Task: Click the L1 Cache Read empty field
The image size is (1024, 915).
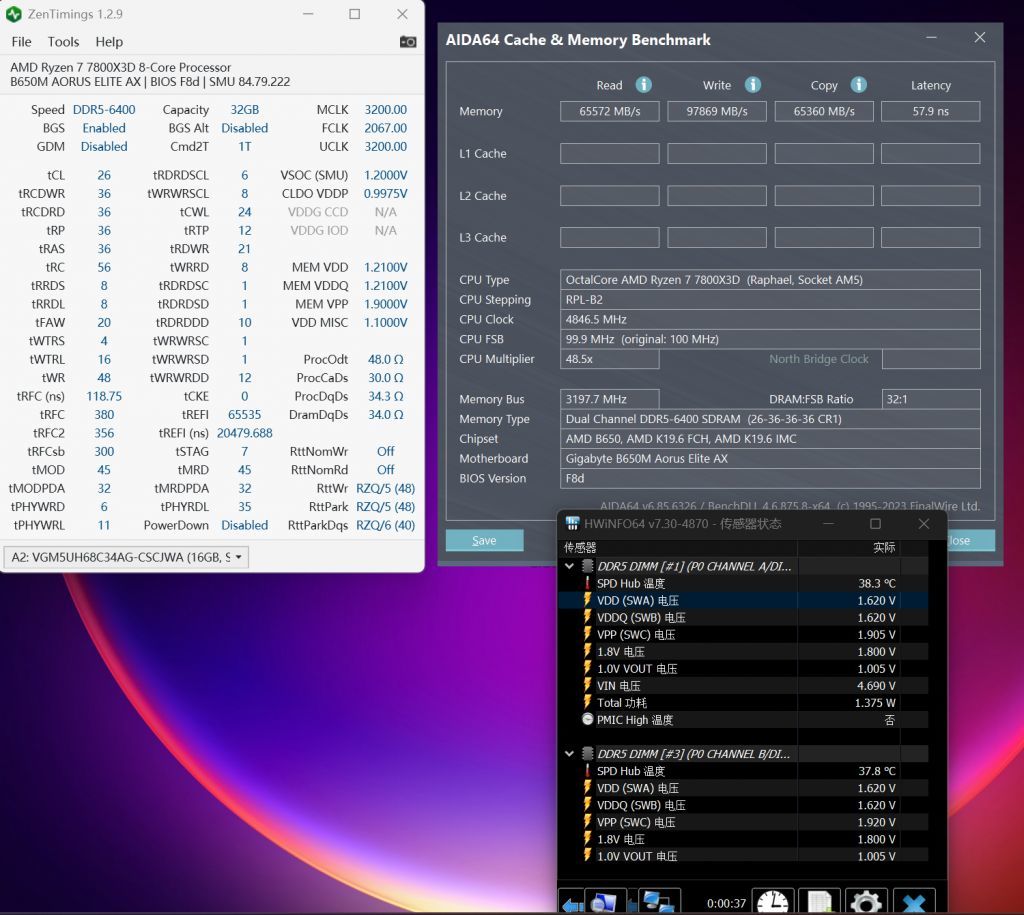Action: point(609,153)
